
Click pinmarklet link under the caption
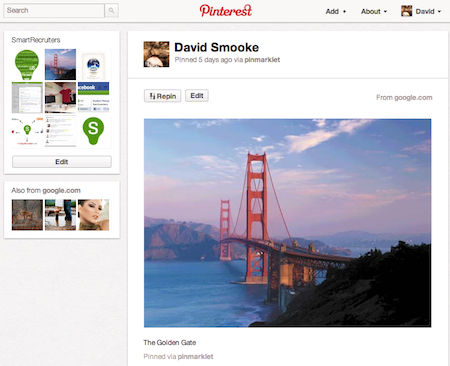click(195, 357)
